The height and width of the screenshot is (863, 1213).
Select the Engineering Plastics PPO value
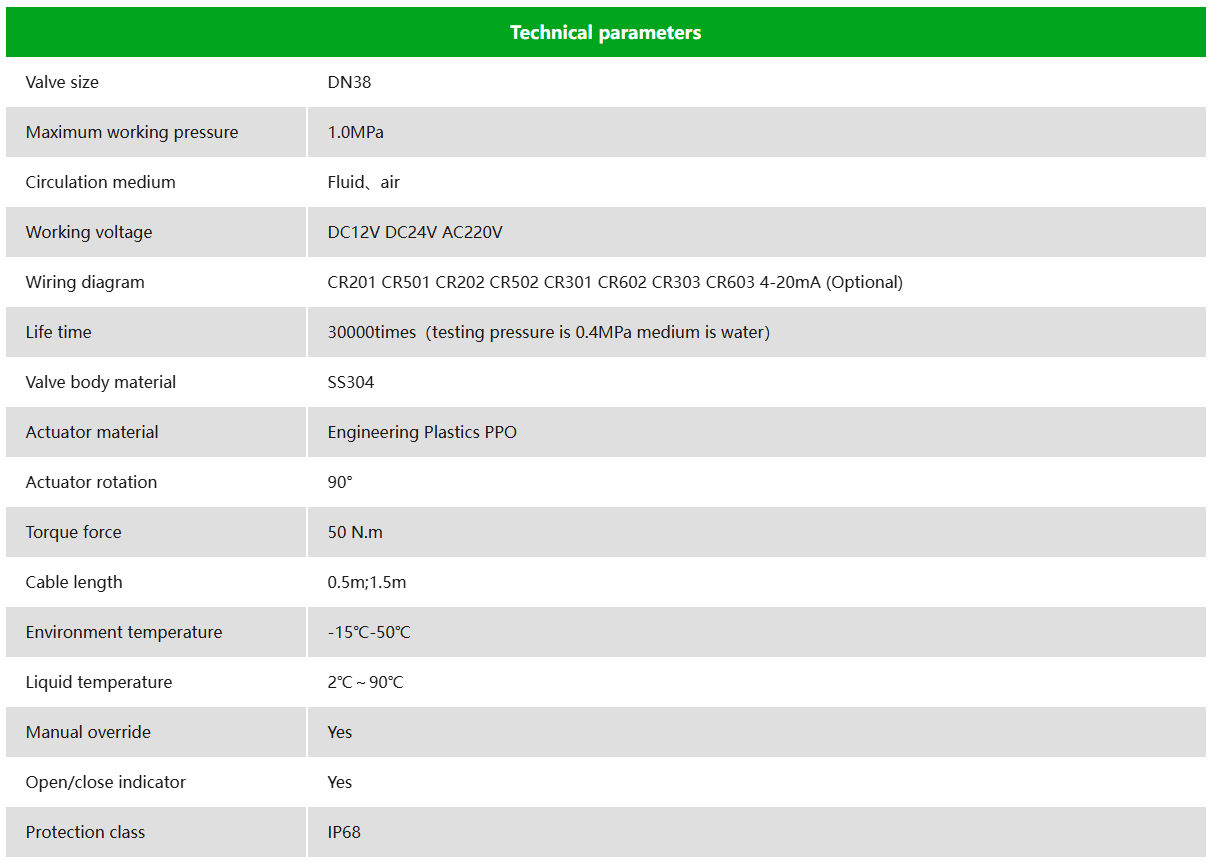(x=422, y=432)
